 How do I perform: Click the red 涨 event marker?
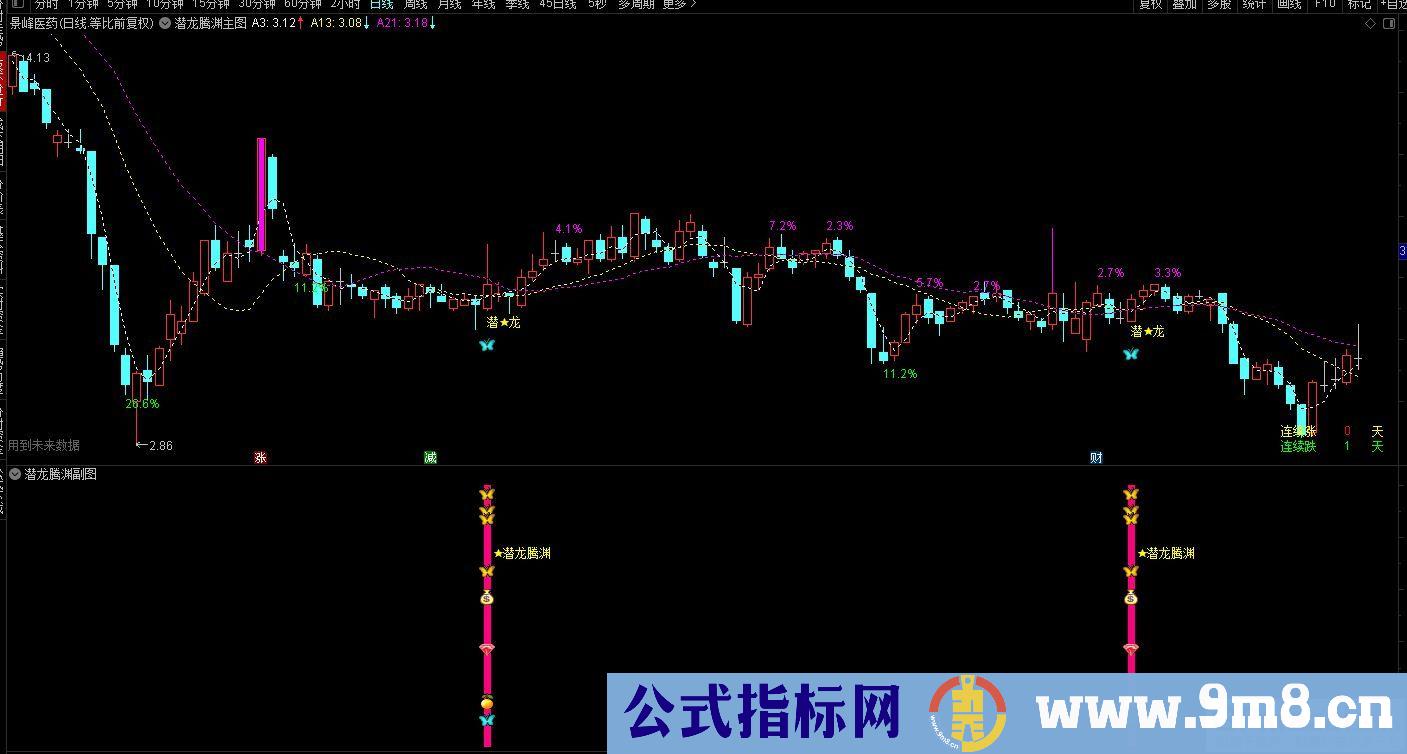pos(261,458)
